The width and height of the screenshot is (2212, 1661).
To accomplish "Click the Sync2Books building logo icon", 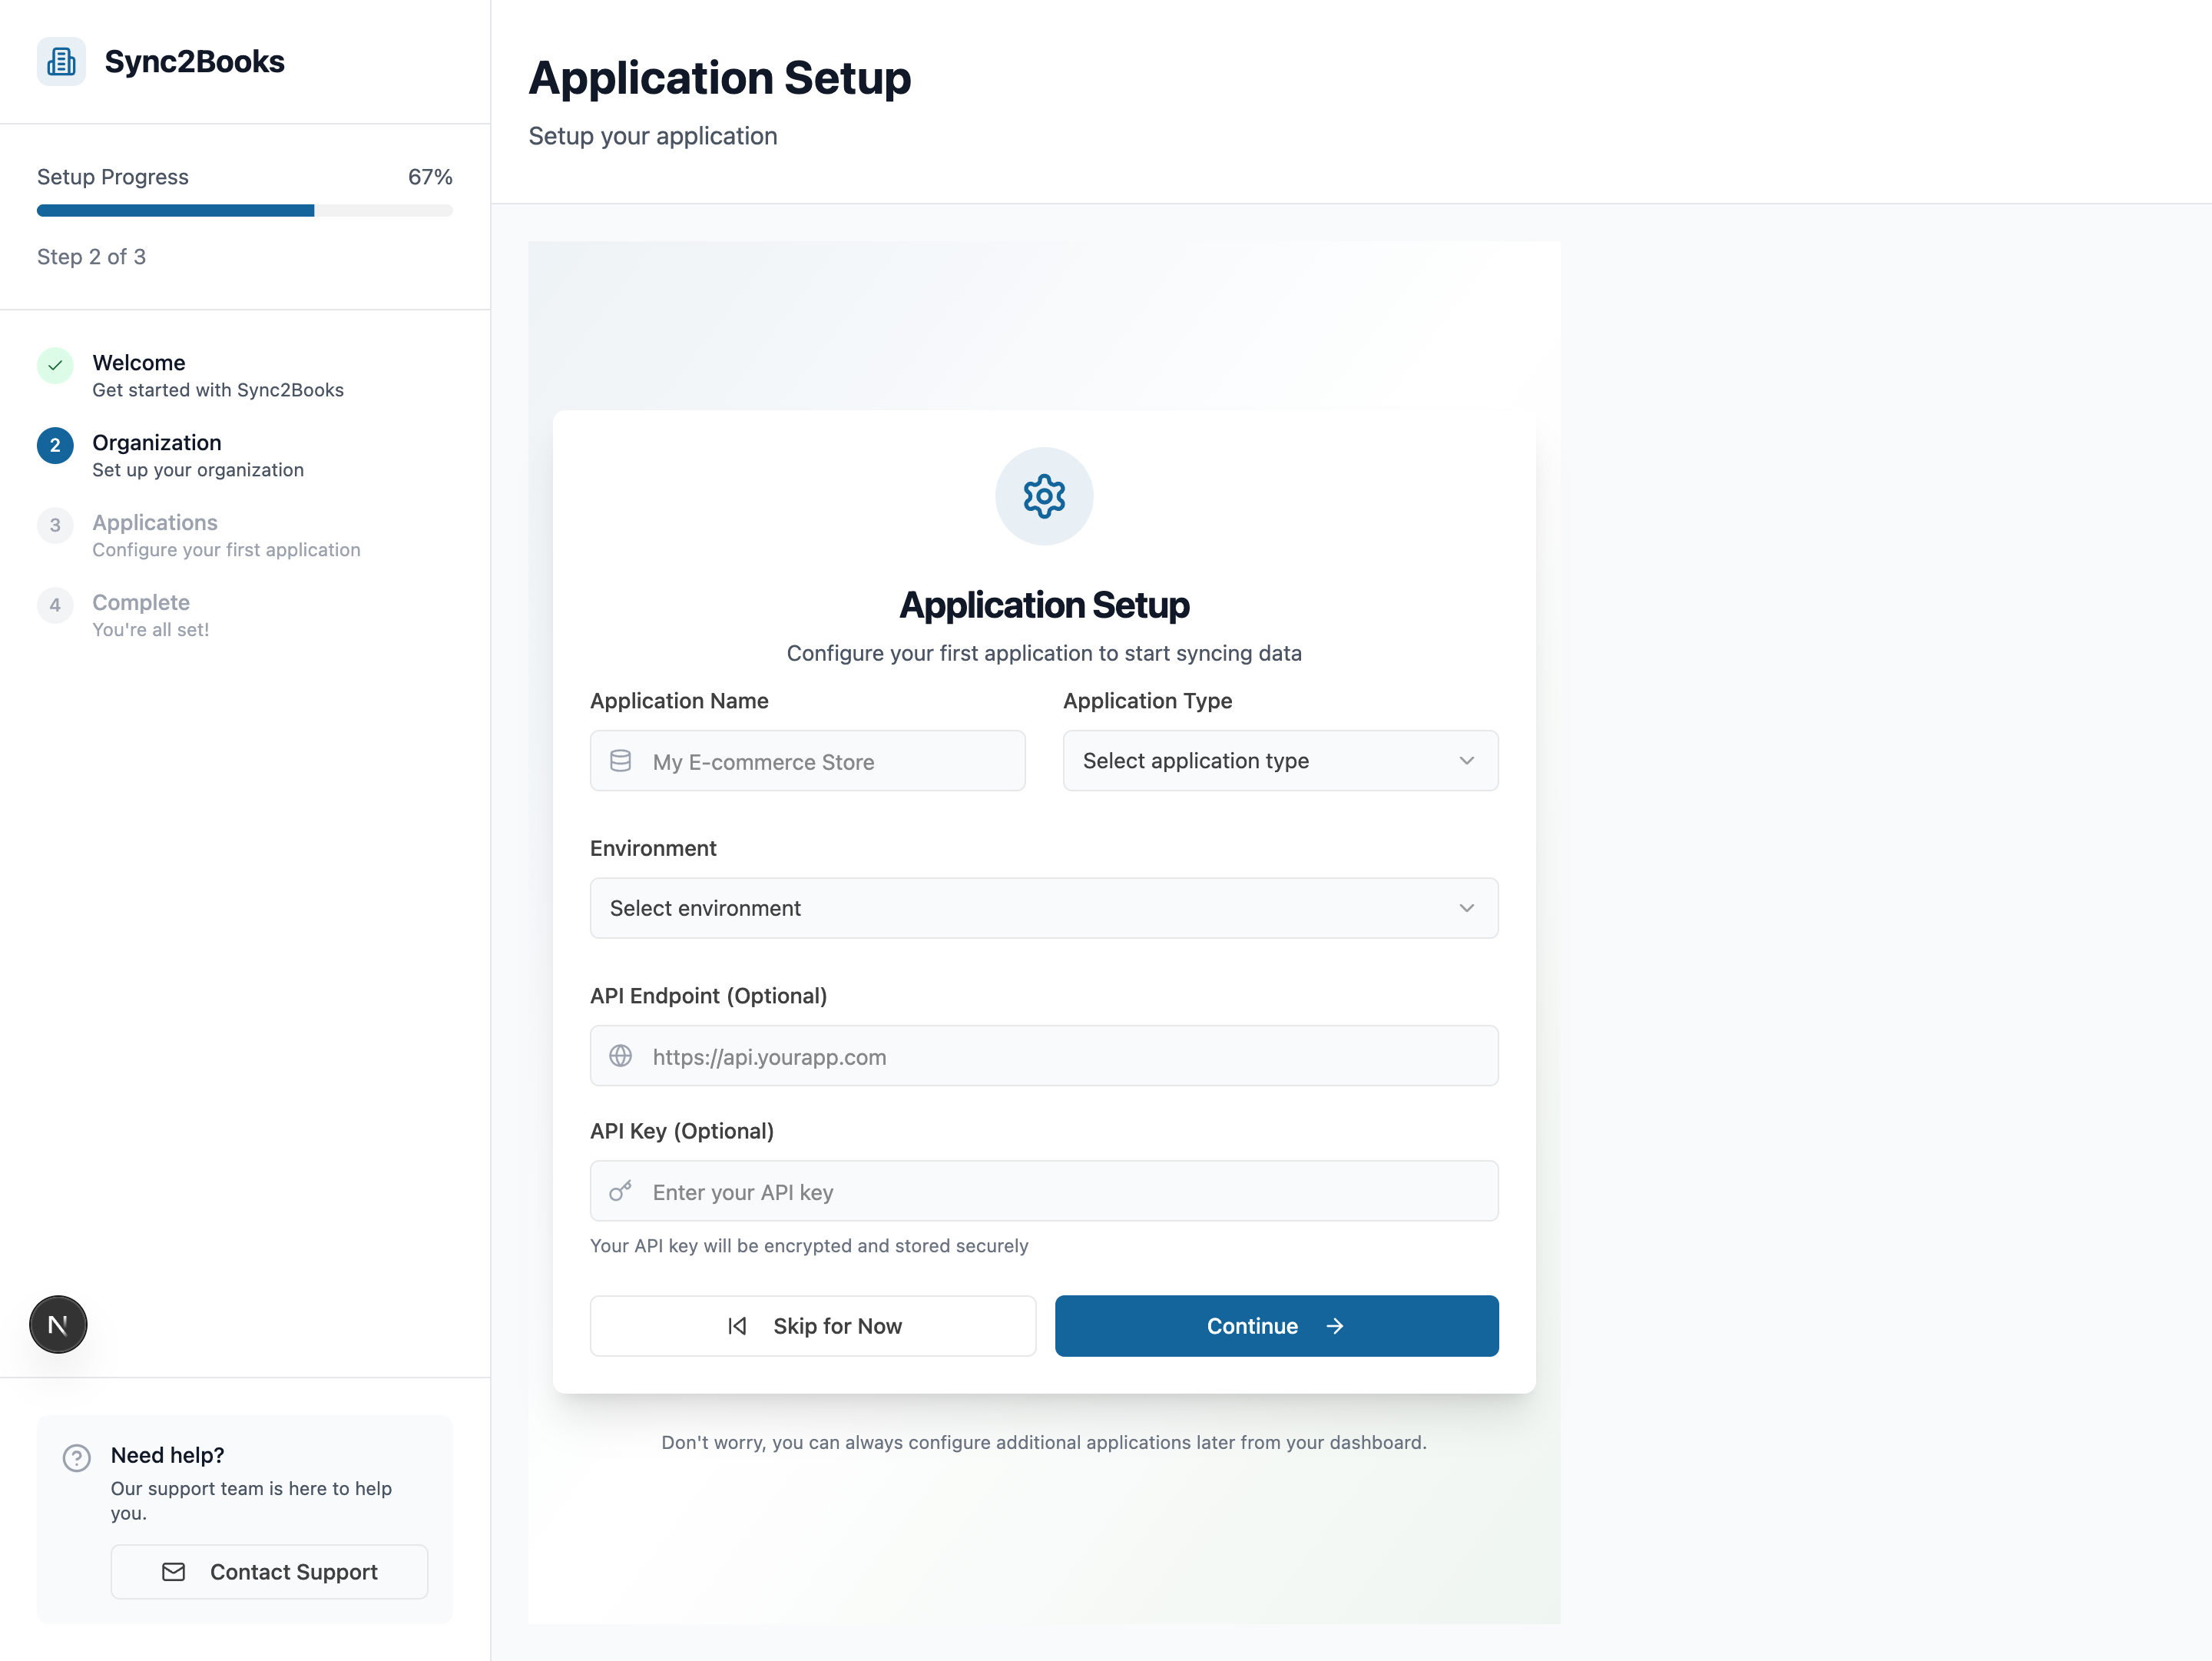I will pos(61,61).
